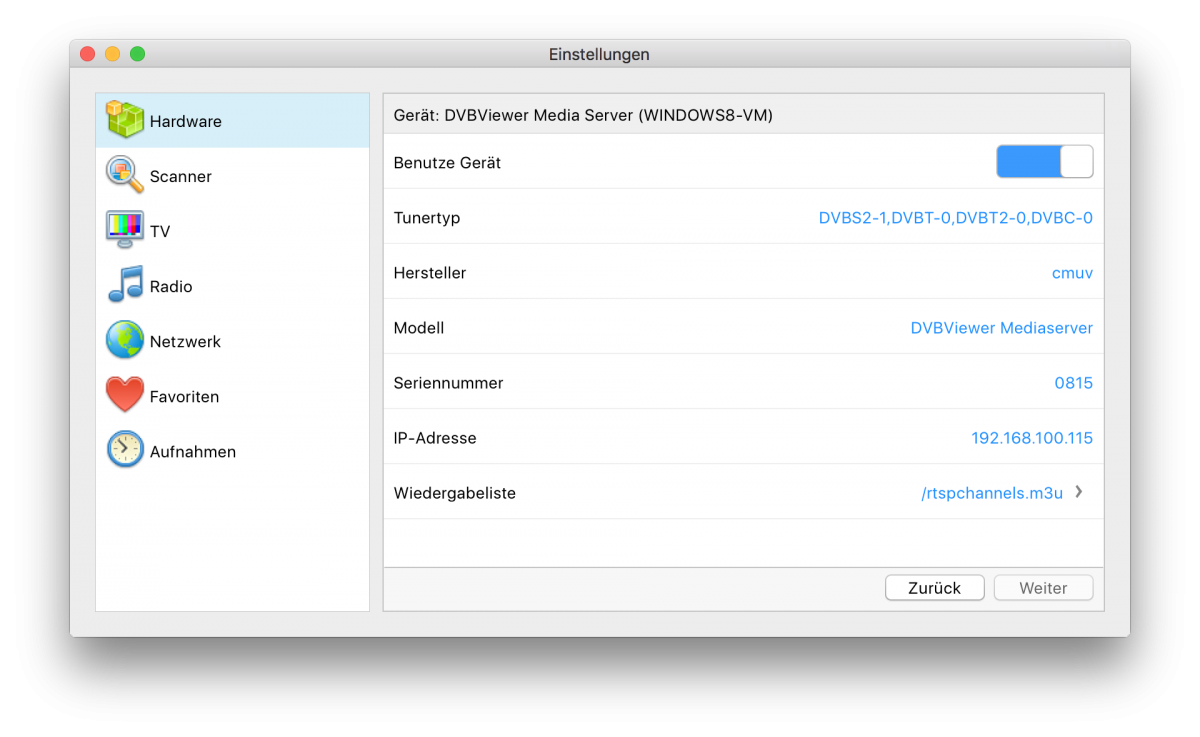Click the Weiter button
Viewport: 1200px width, 737px height.
[x=1043, y=588]
